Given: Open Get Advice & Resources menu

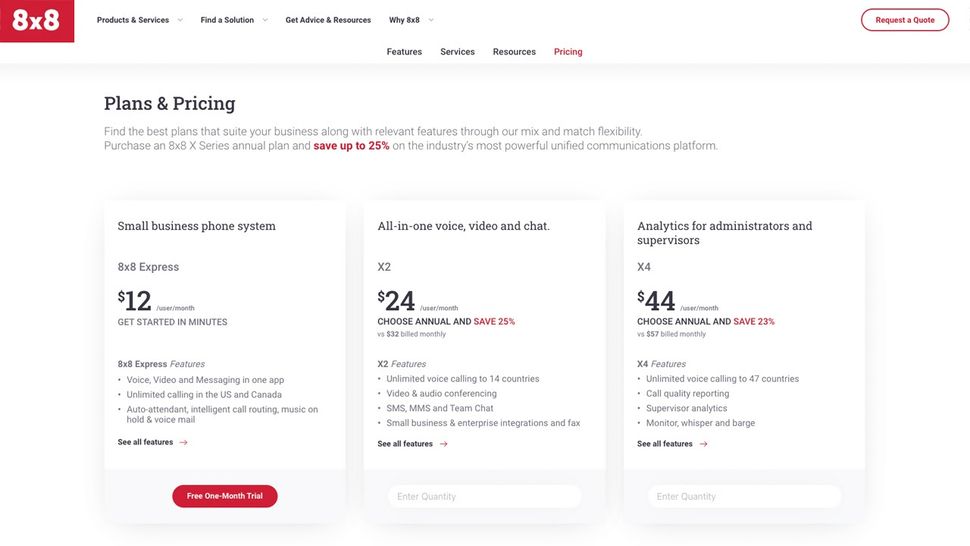Looking at the screenshot, I should (328, 20).
